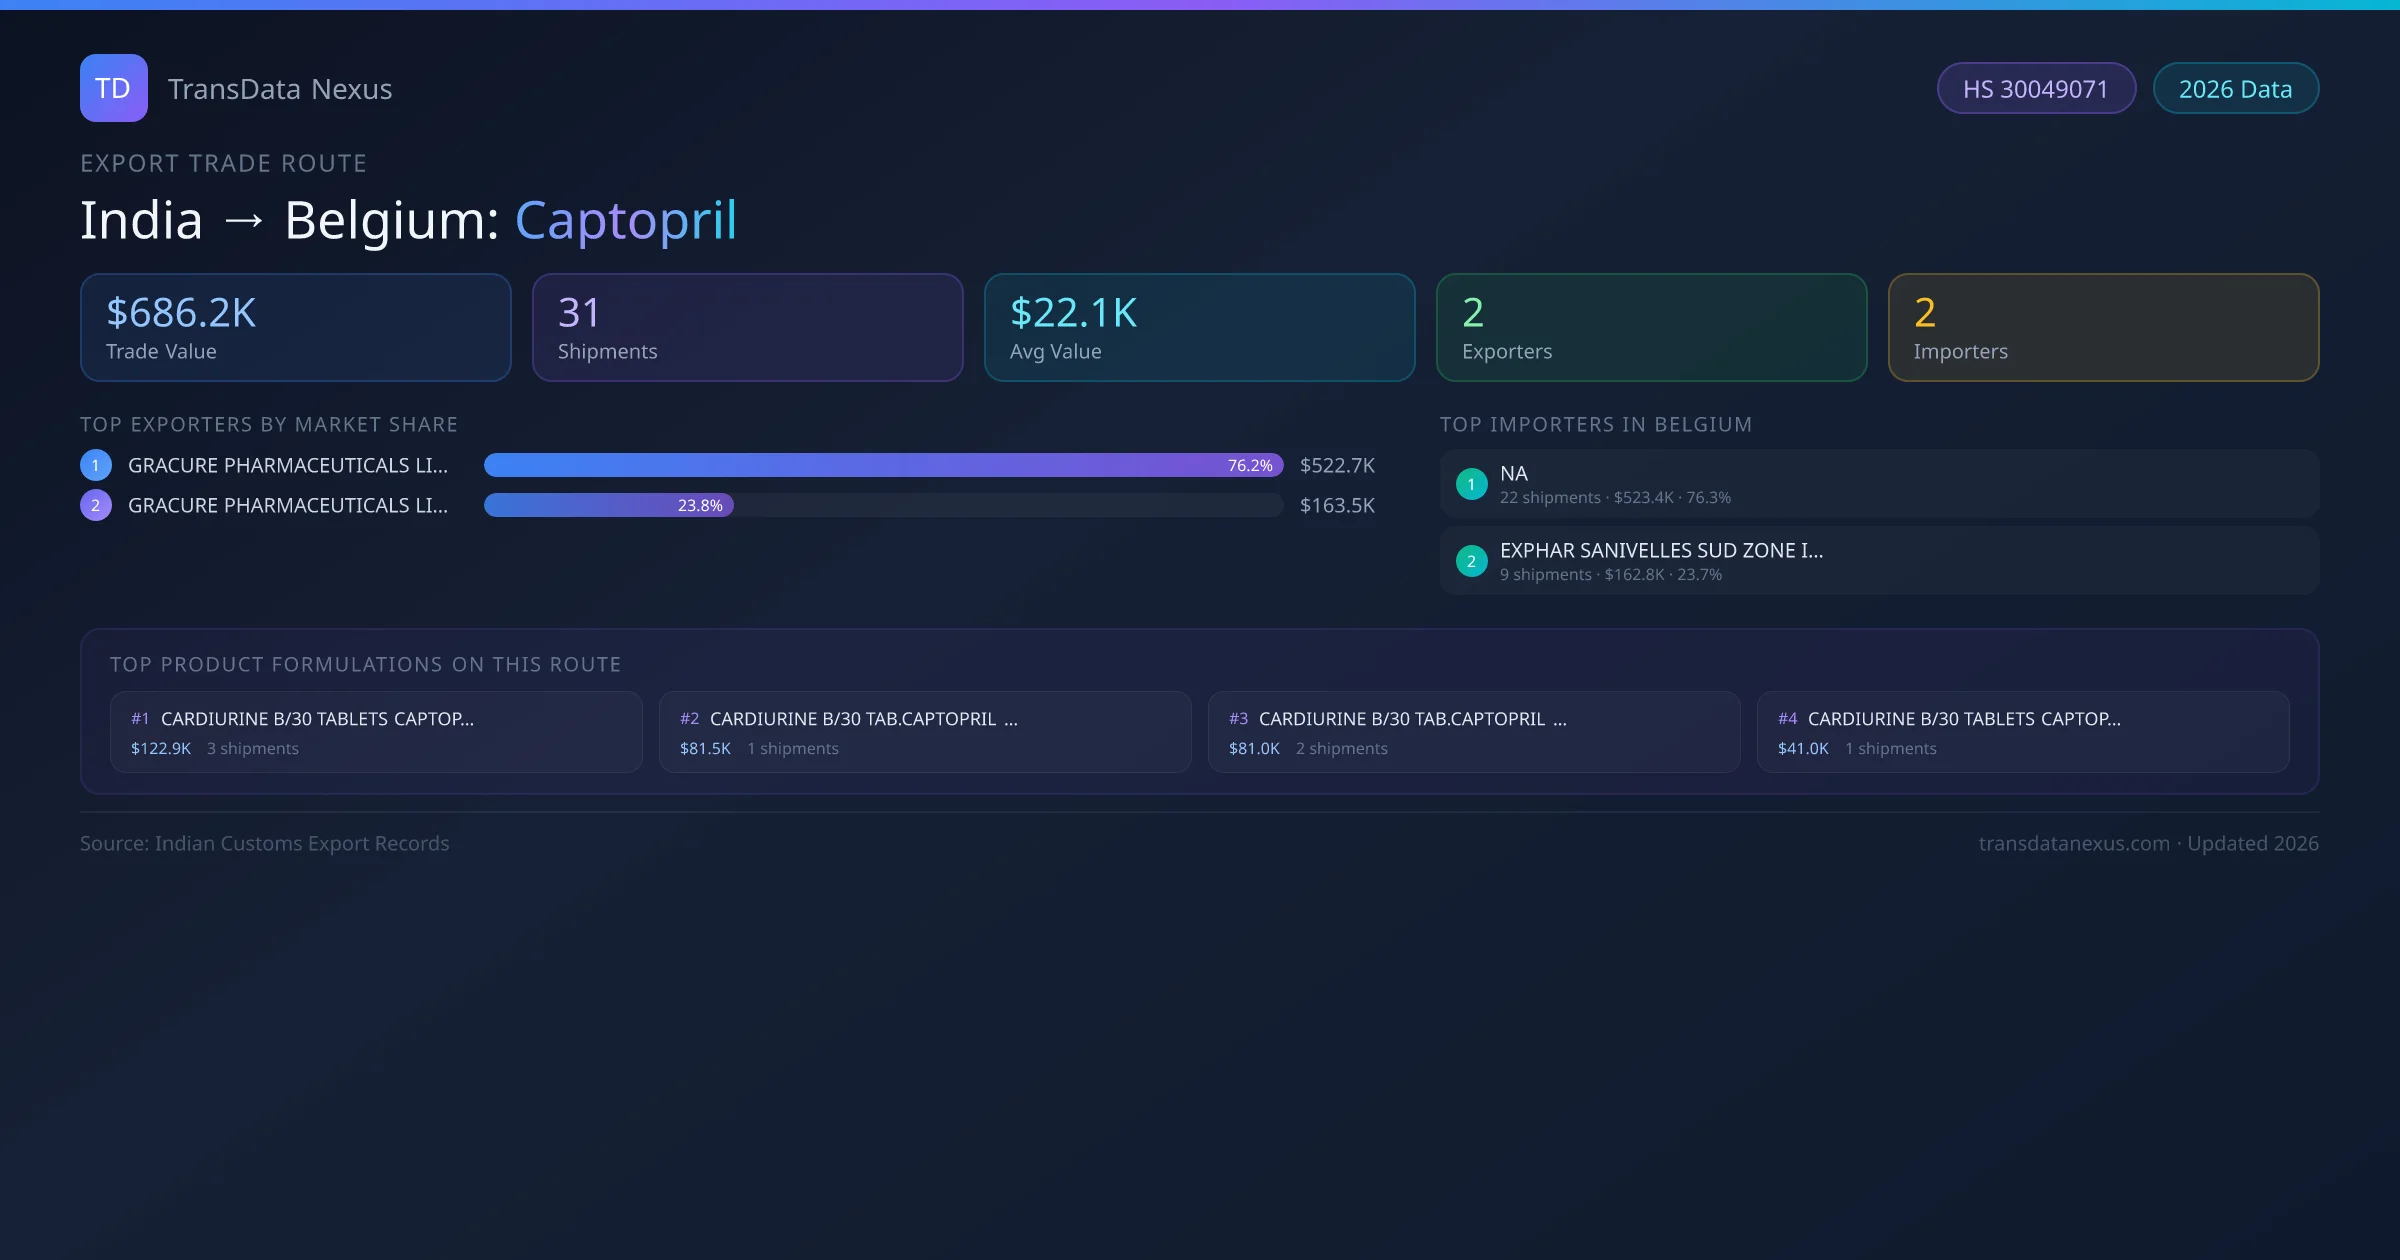Open the #4 formulation card worth $41.0K
The image size is (2400, 1260).
pos(2022,732)
